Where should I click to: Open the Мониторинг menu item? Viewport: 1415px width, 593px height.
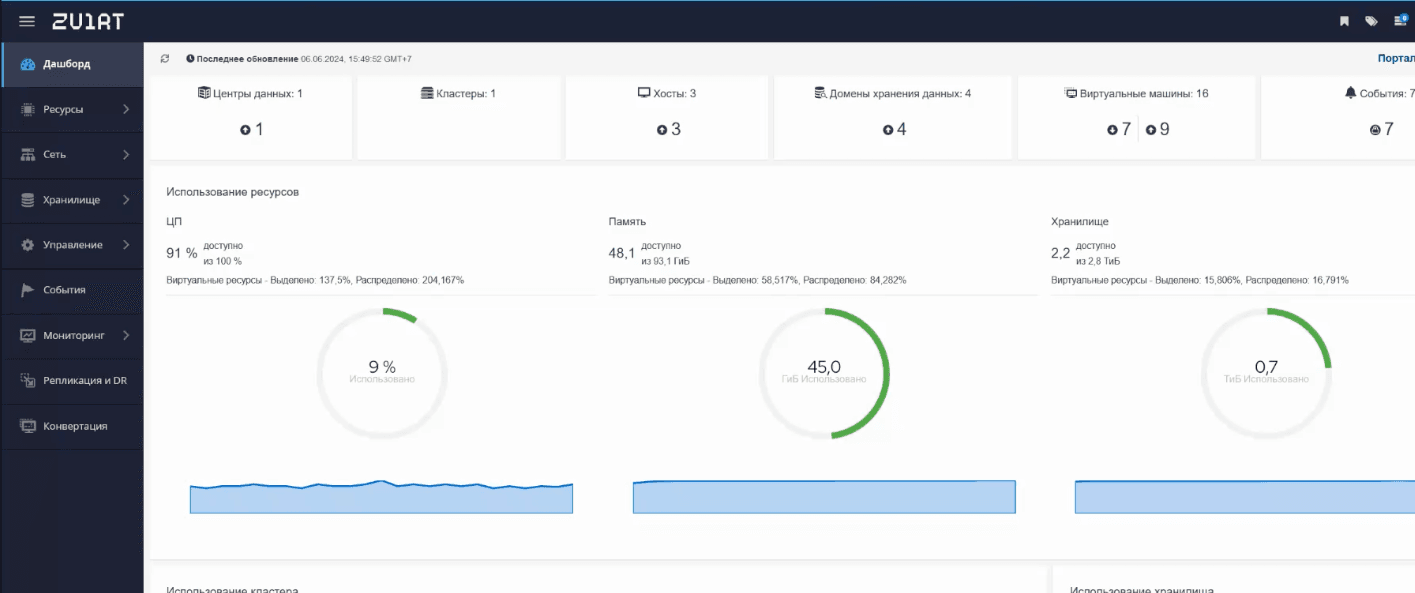click(x=73, y=336)
